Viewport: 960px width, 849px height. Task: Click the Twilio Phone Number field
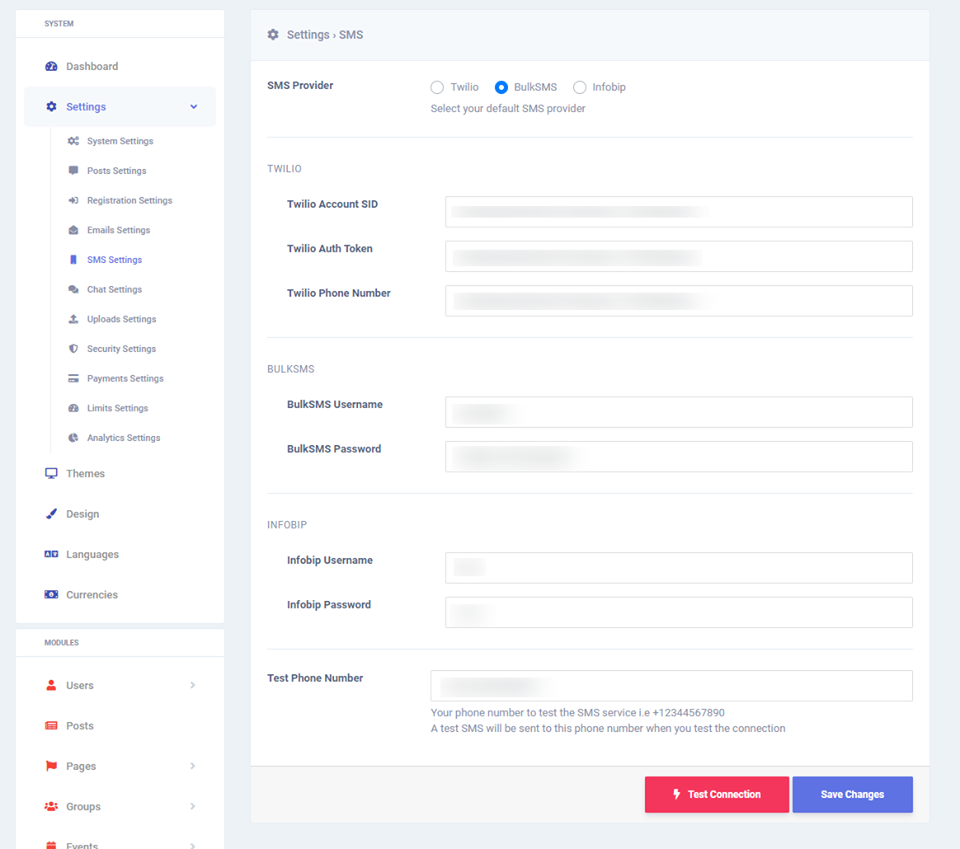(x=678, y=301)
